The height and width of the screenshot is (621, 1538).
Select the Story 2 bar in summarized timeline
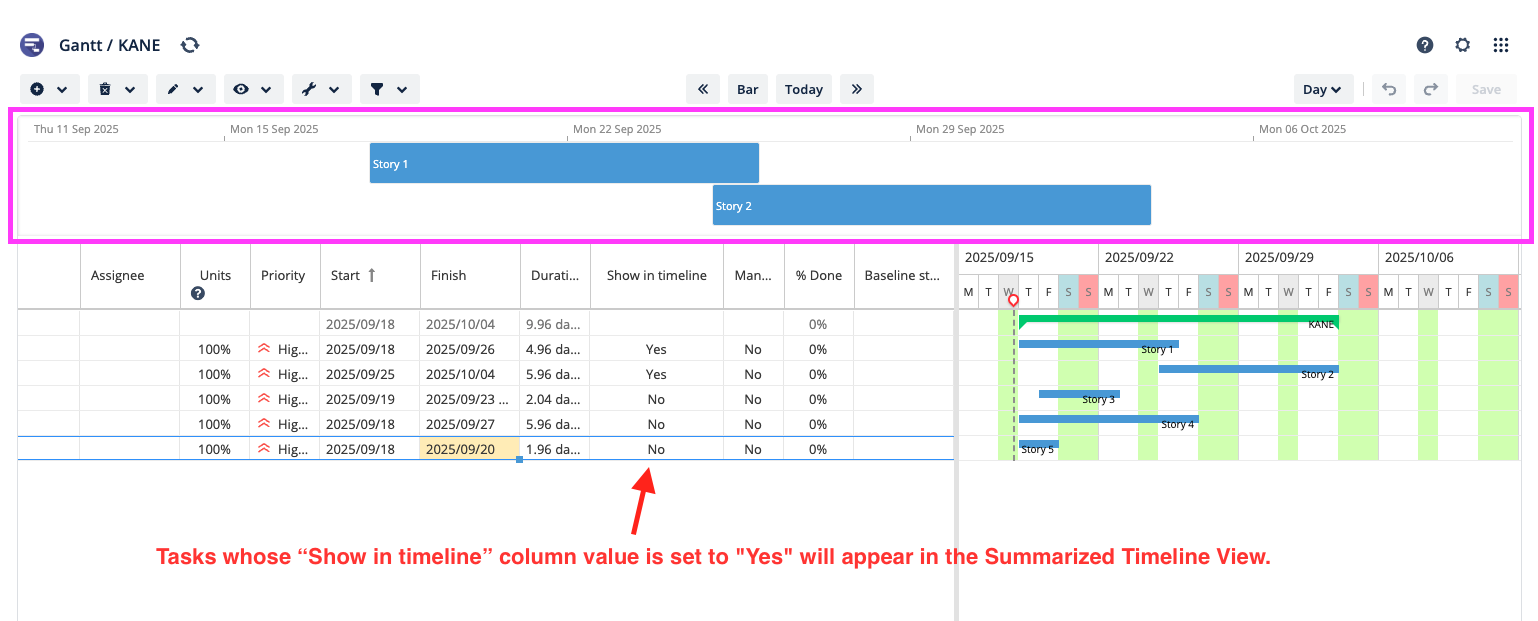[x=931, y=205]
